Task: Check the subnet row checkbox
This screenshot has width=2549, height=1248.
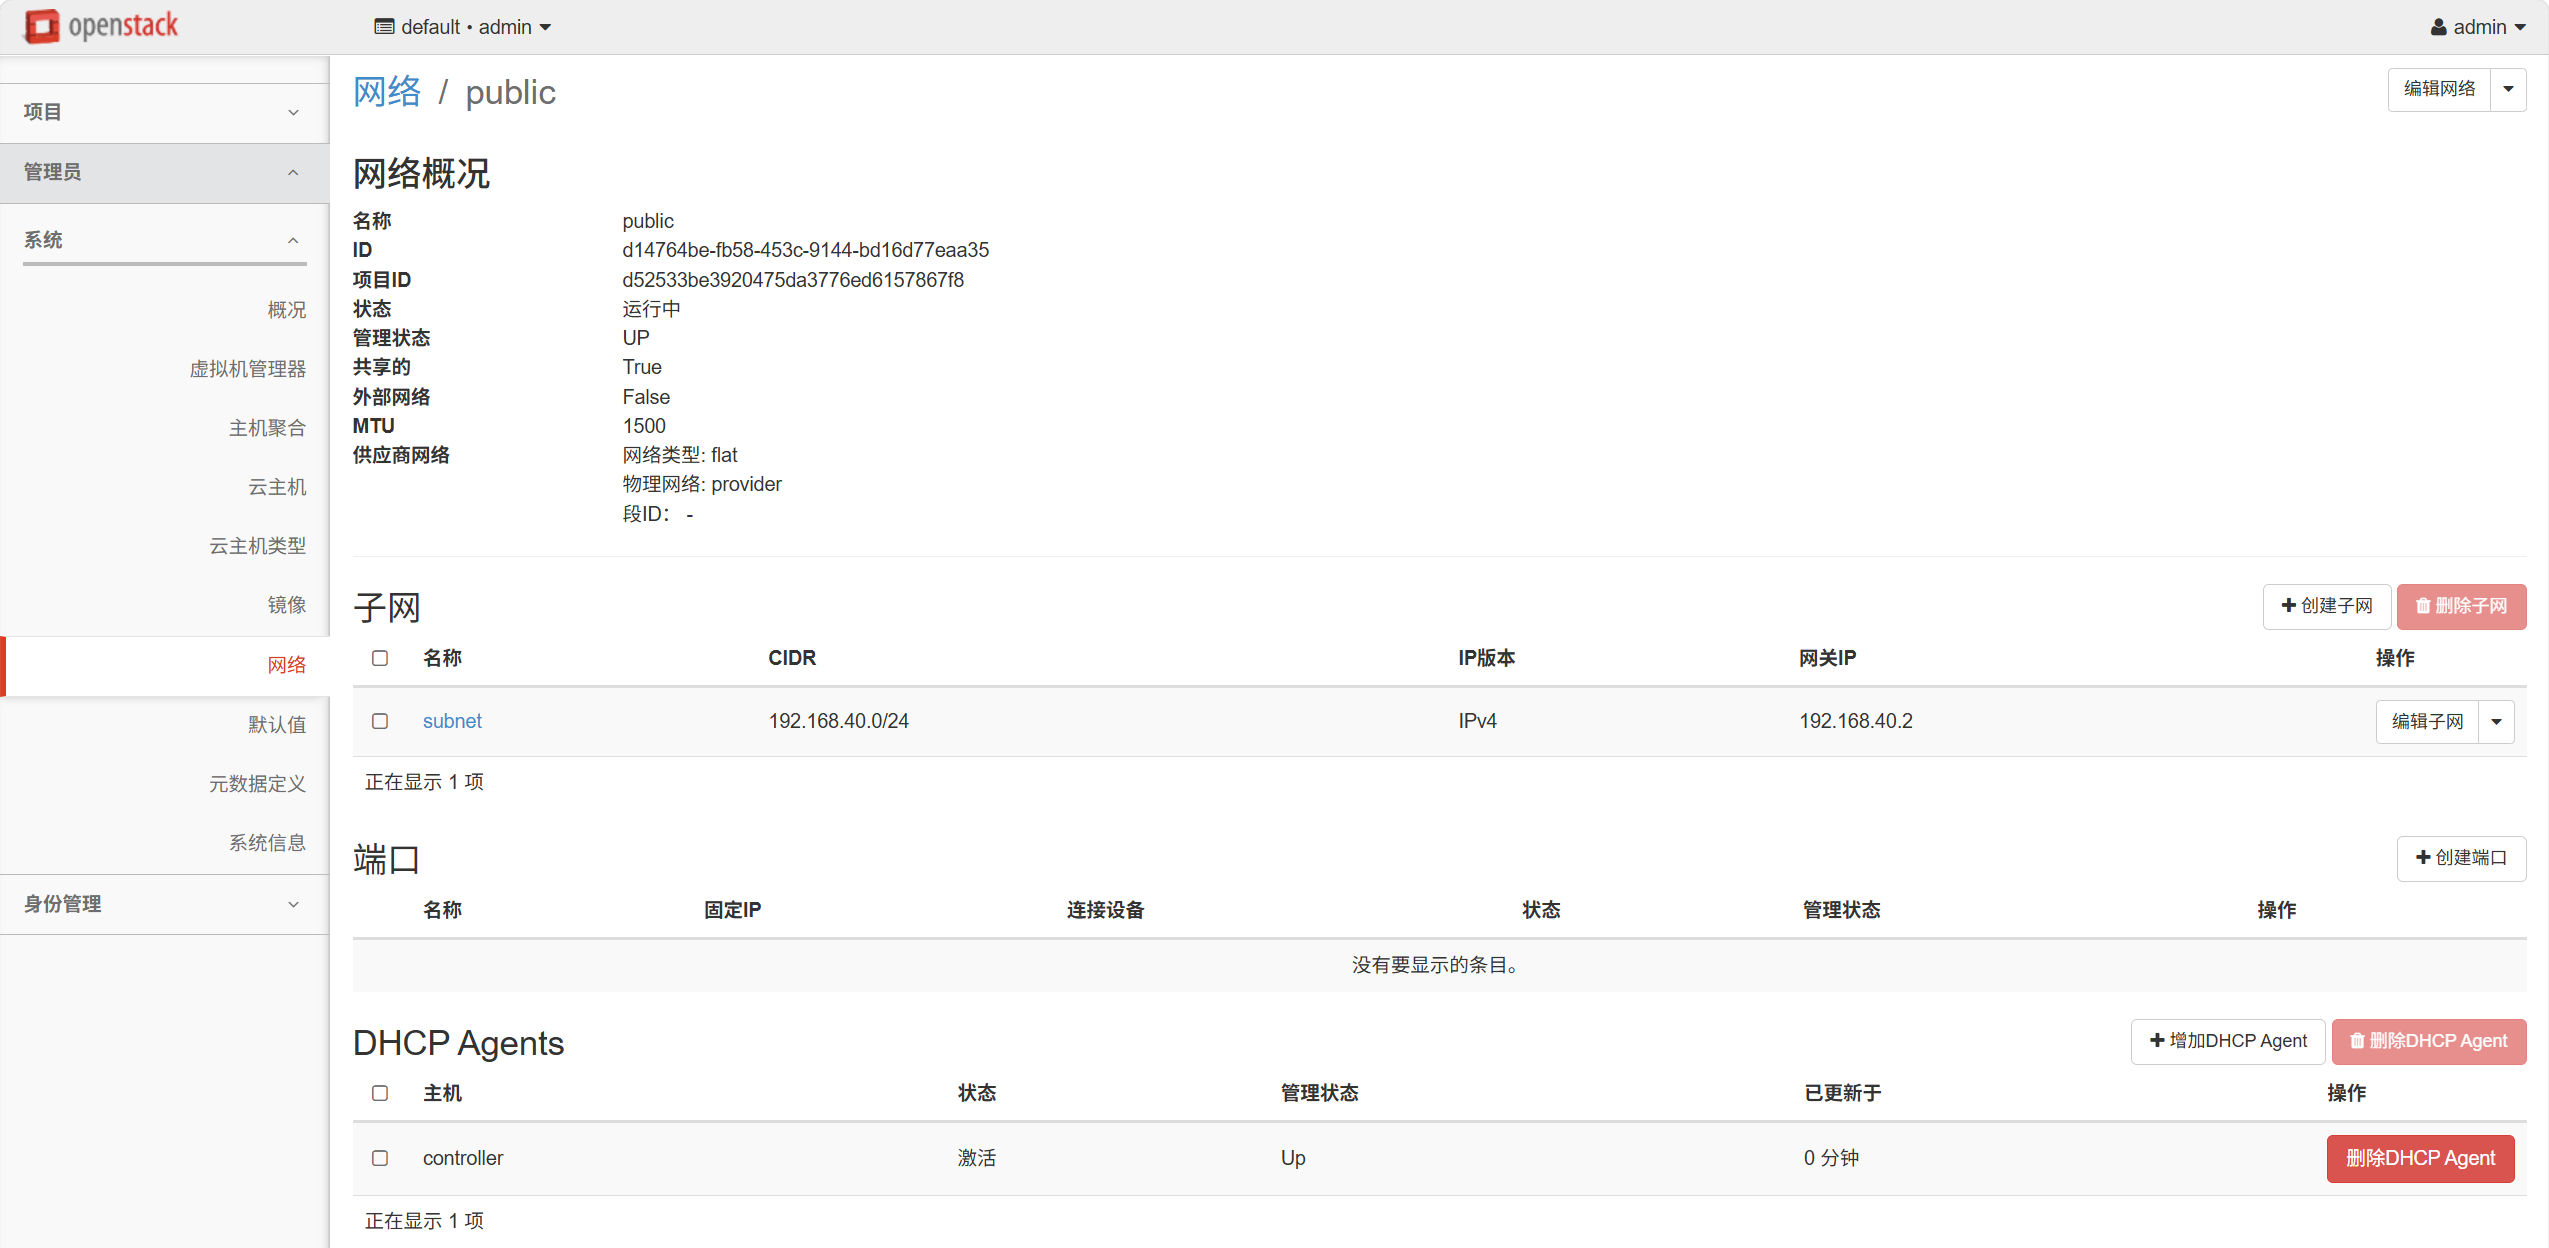Action: point(380,721)
